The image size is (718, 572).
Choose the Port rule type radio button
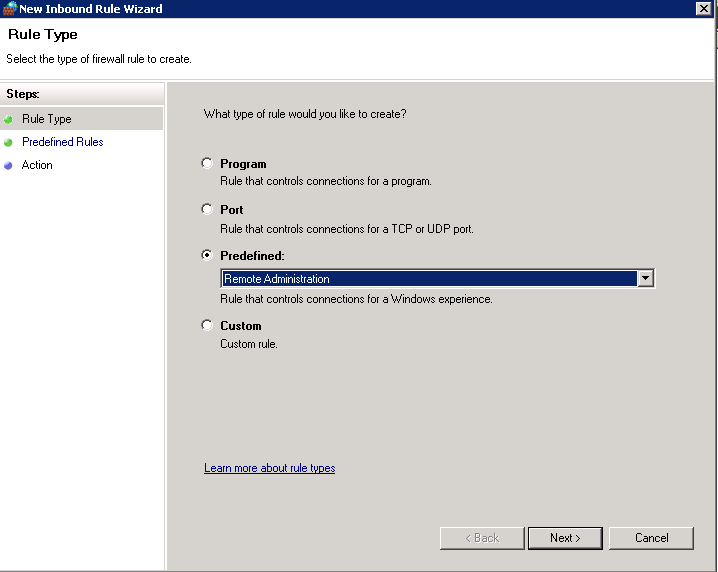207,209
